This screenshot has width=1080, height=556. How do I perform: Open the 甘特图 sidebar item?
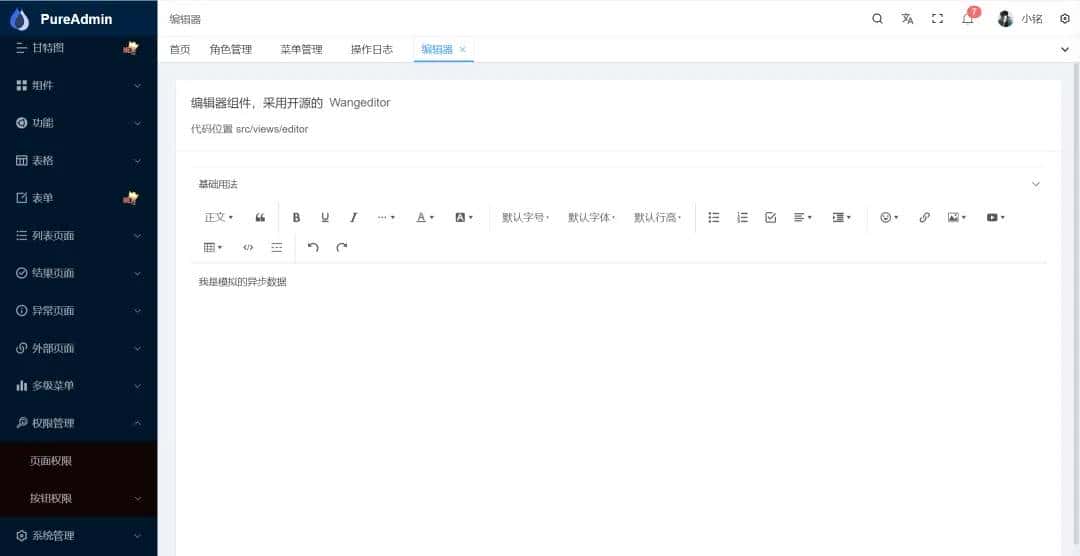coord(79,48)
